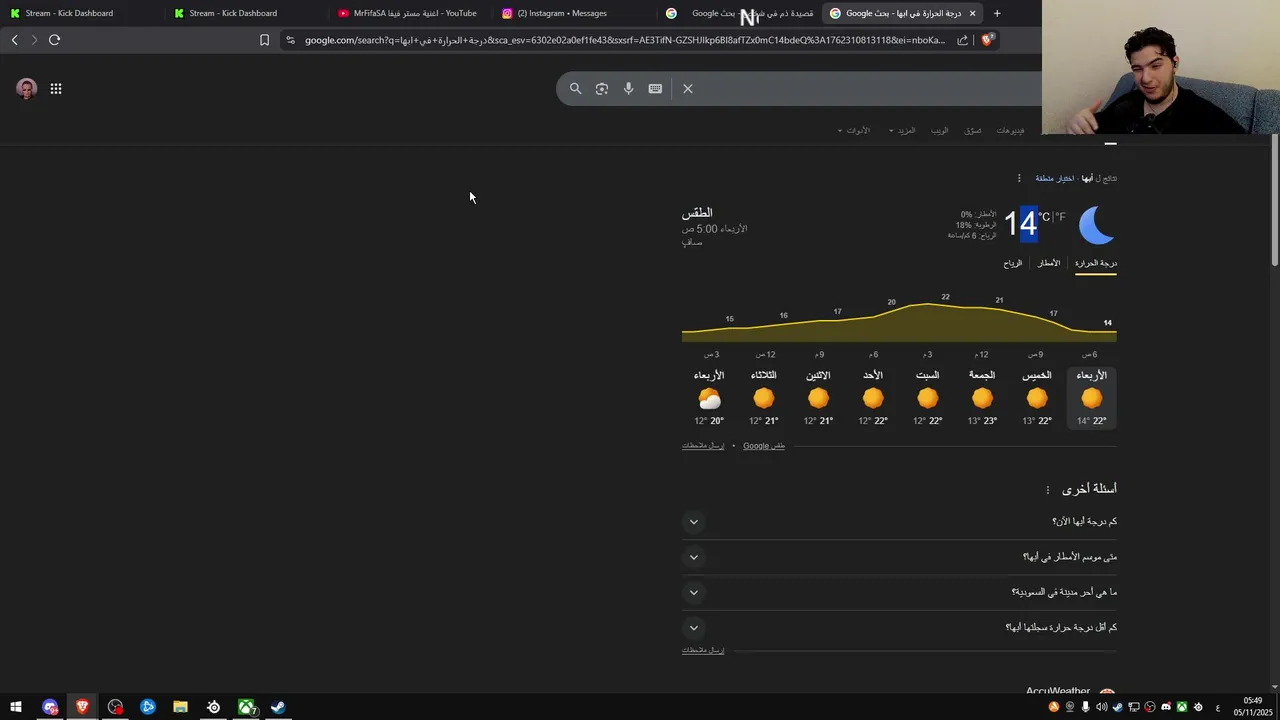
Task: Open the تسوّق shopping search filter
Action: point(973,131)
